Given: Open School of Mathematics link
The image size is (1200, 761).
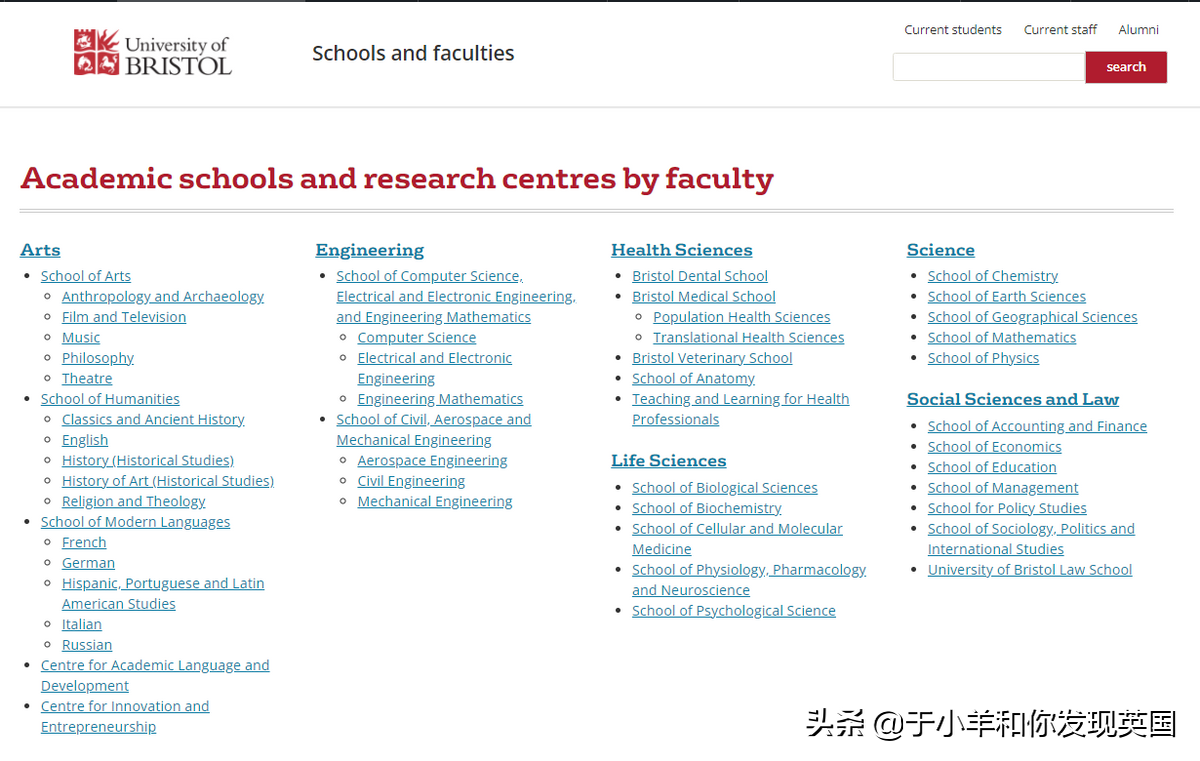Looking at the screenshot, I should tap(1002, 337).
